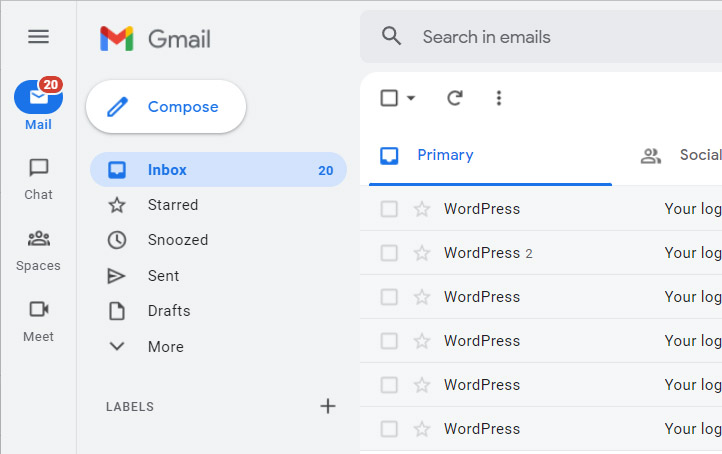Viewport: 722px width, 454px height.
Task: Click the Inbox unread count 20
Action: [x=326, y=171]
